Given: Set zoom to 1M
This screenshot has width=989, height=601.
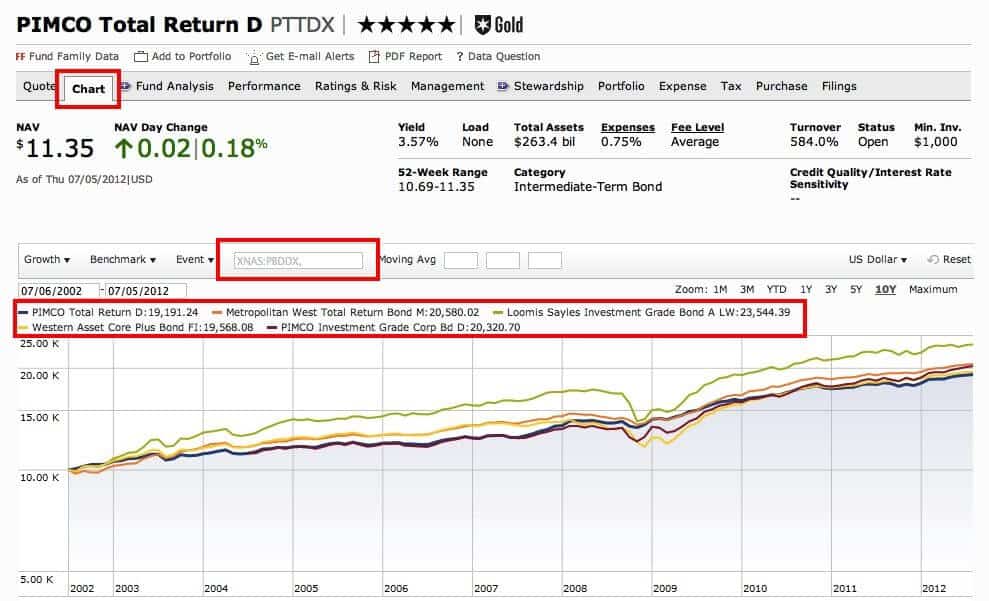Looking at the screenshot, I should (720, 289).
